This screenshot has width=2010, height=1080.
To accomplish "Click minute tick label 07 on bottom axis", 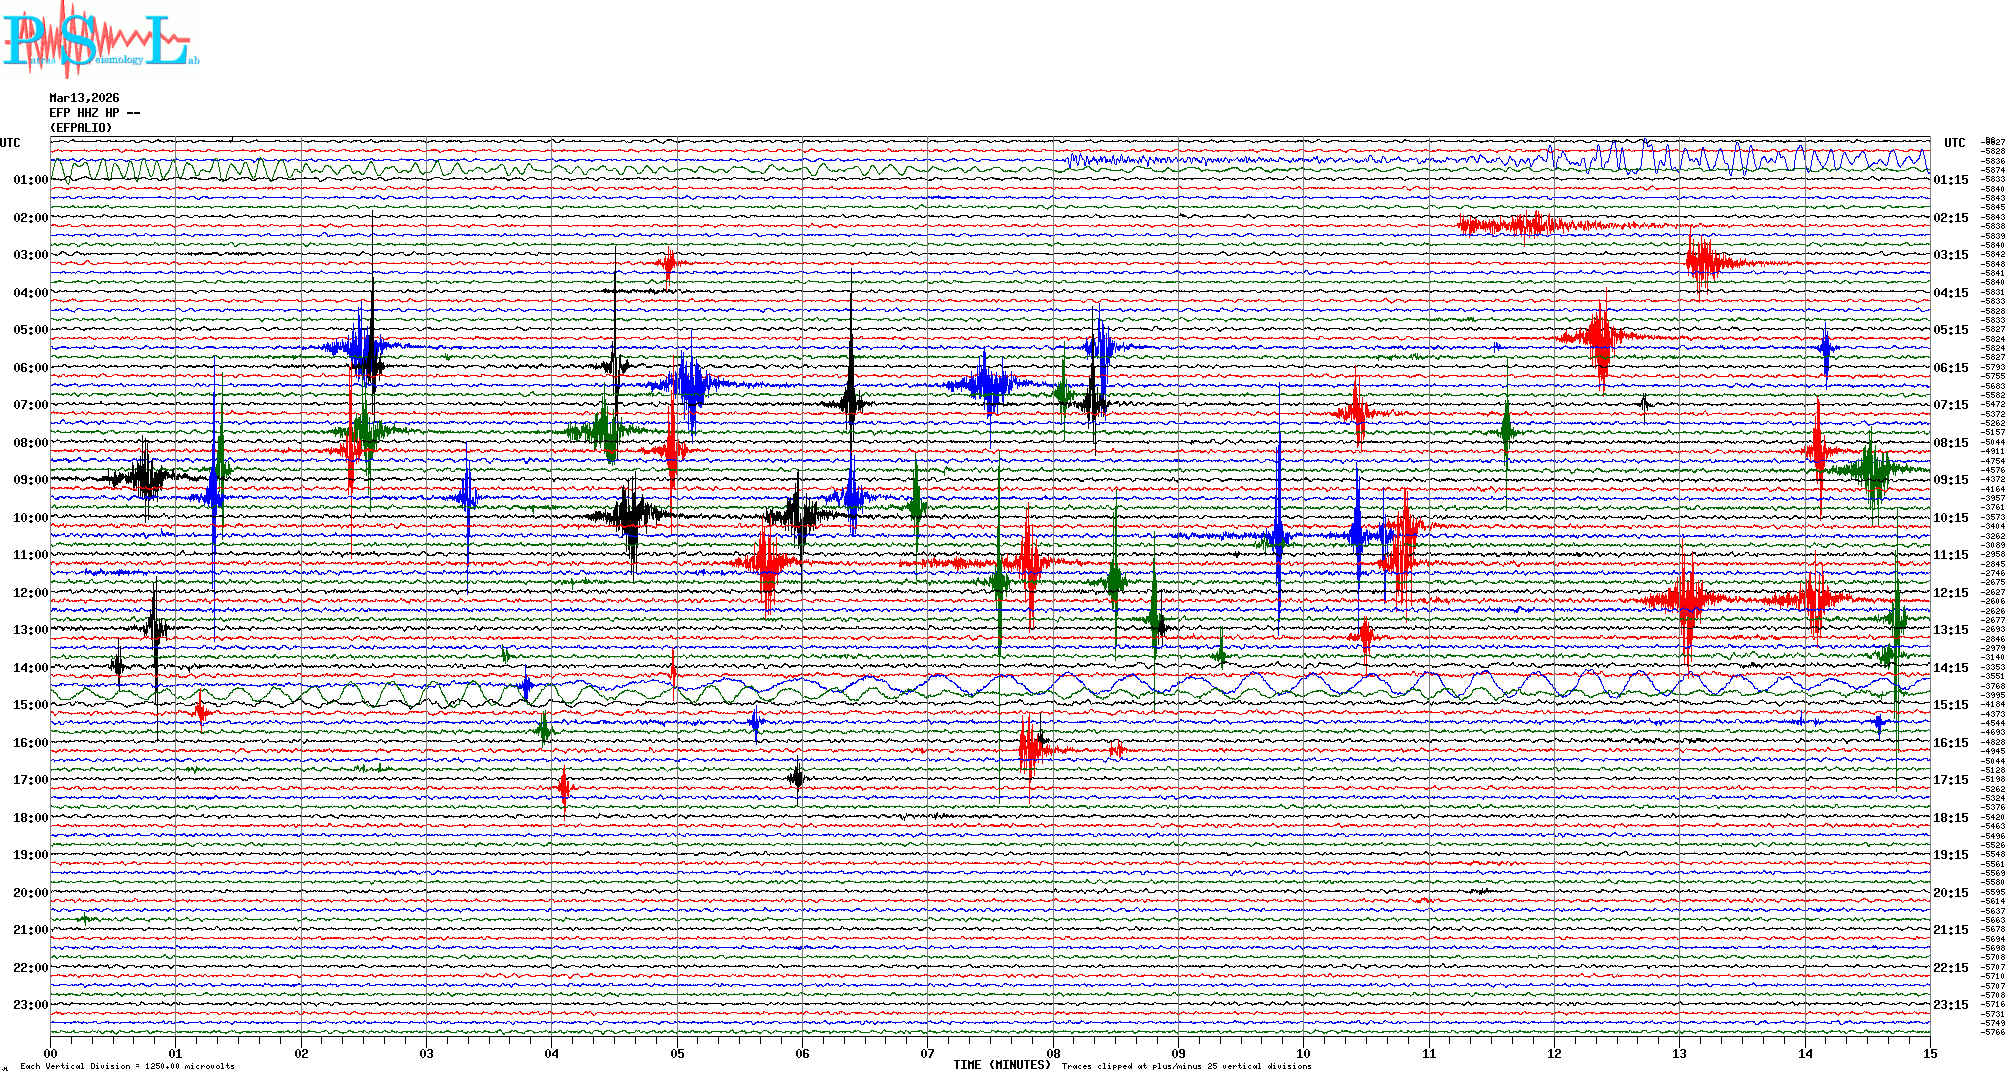I will [x=928, y=1053].
